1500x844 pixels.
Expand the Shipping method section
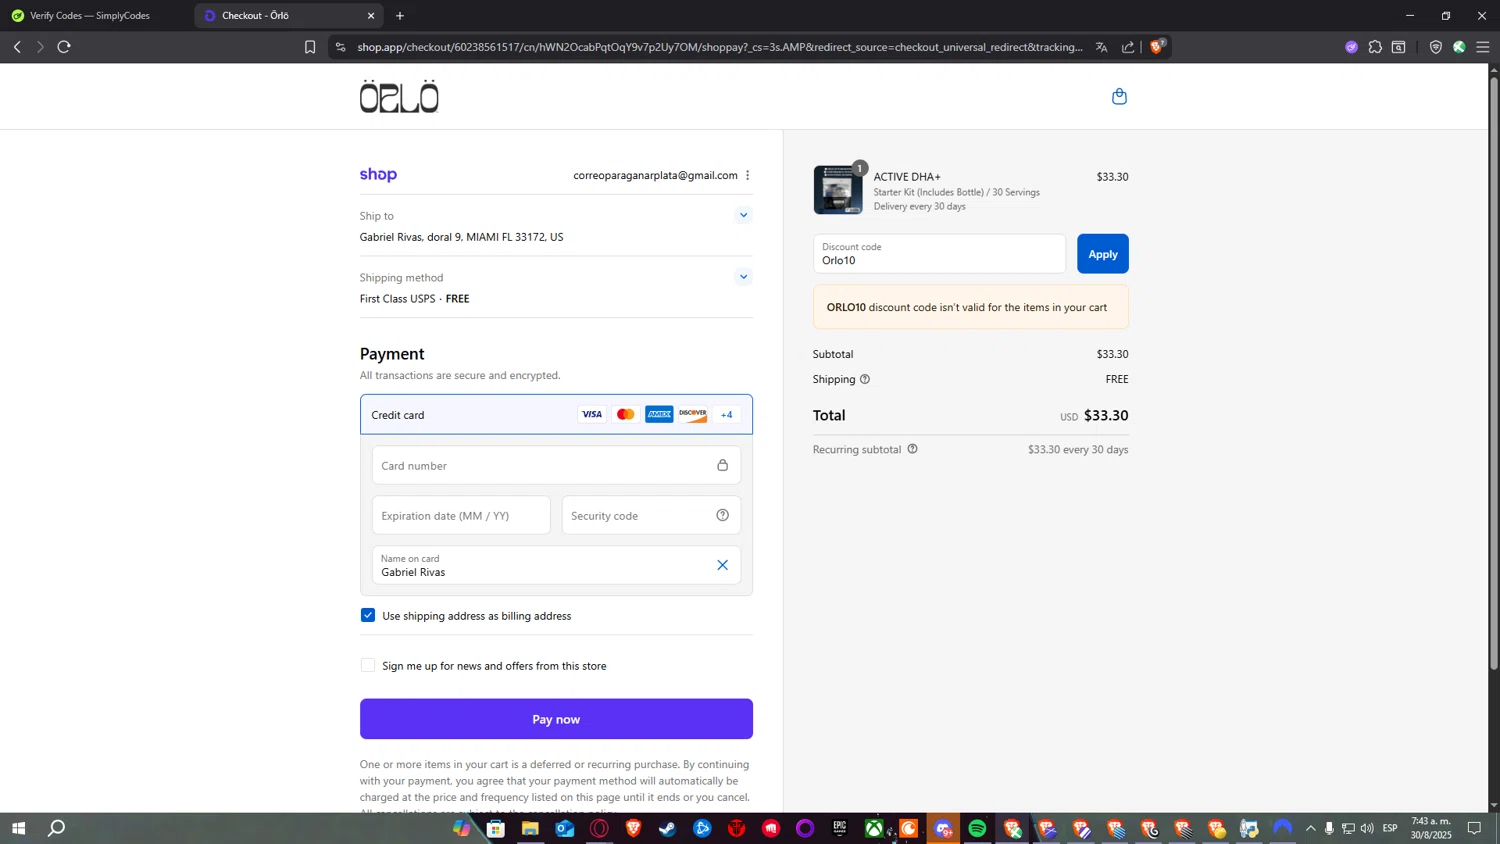pos(743,277)
